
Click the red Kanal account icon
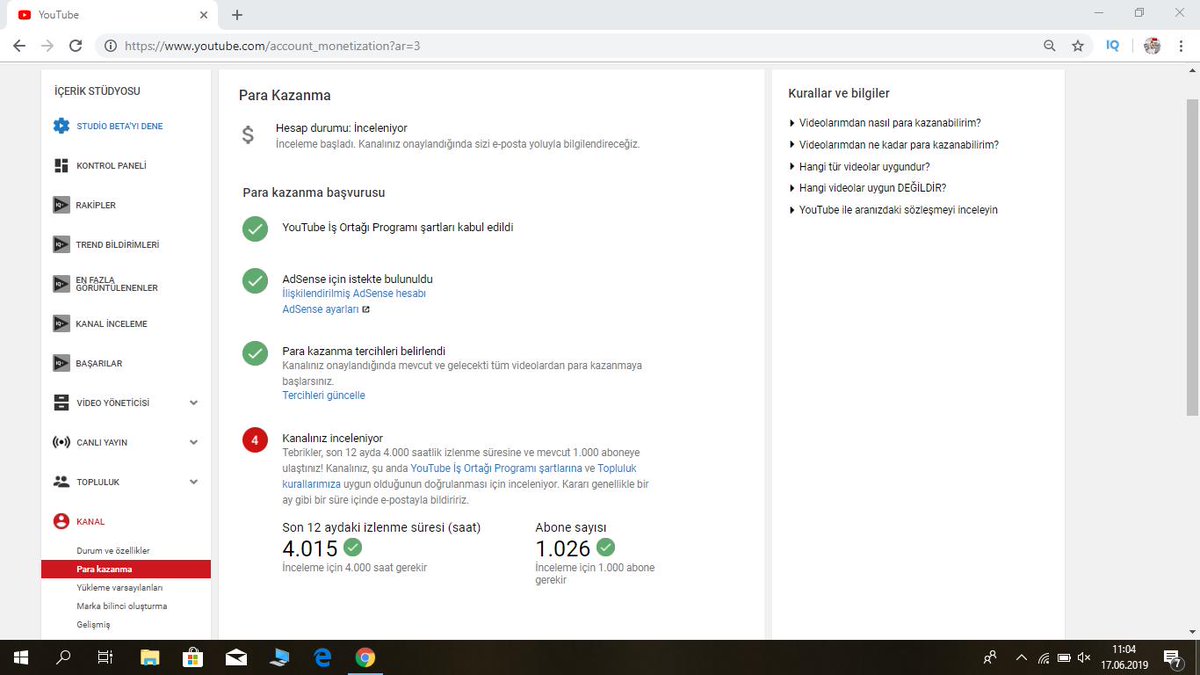[x=61, y=521]
